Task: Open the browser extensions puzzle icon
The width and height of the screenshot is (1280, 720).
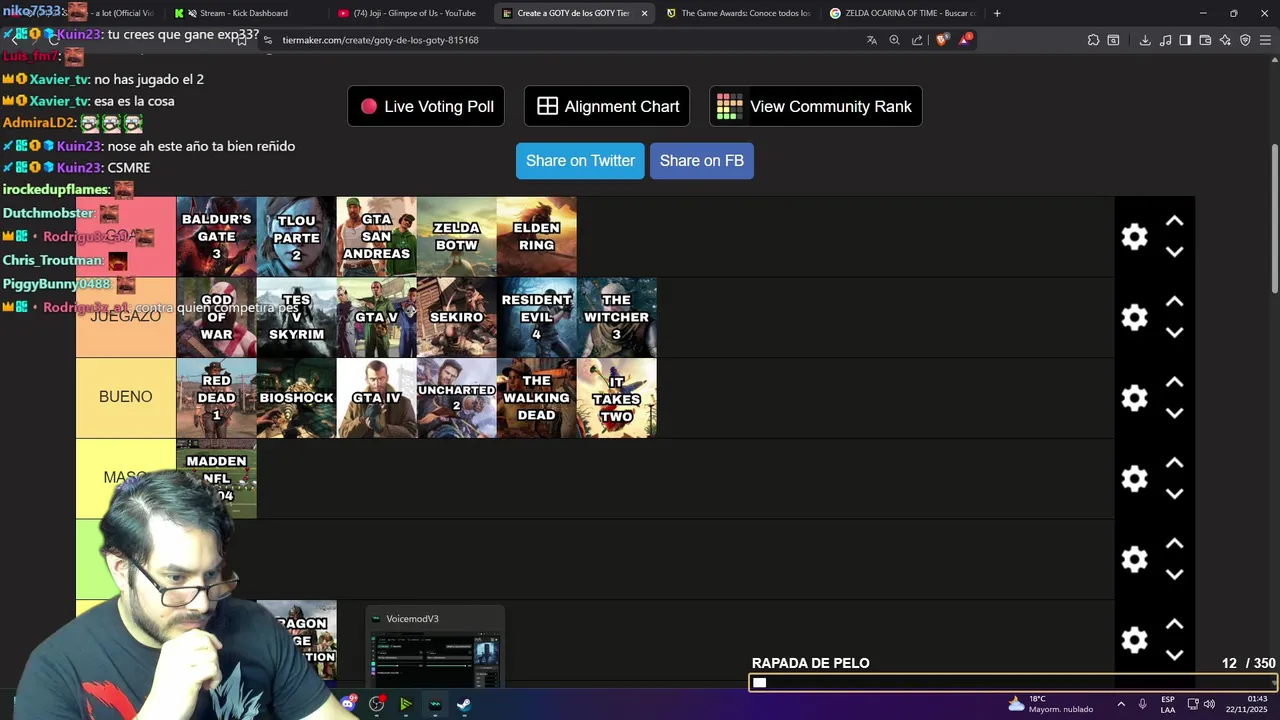Action: [1093, 40]
